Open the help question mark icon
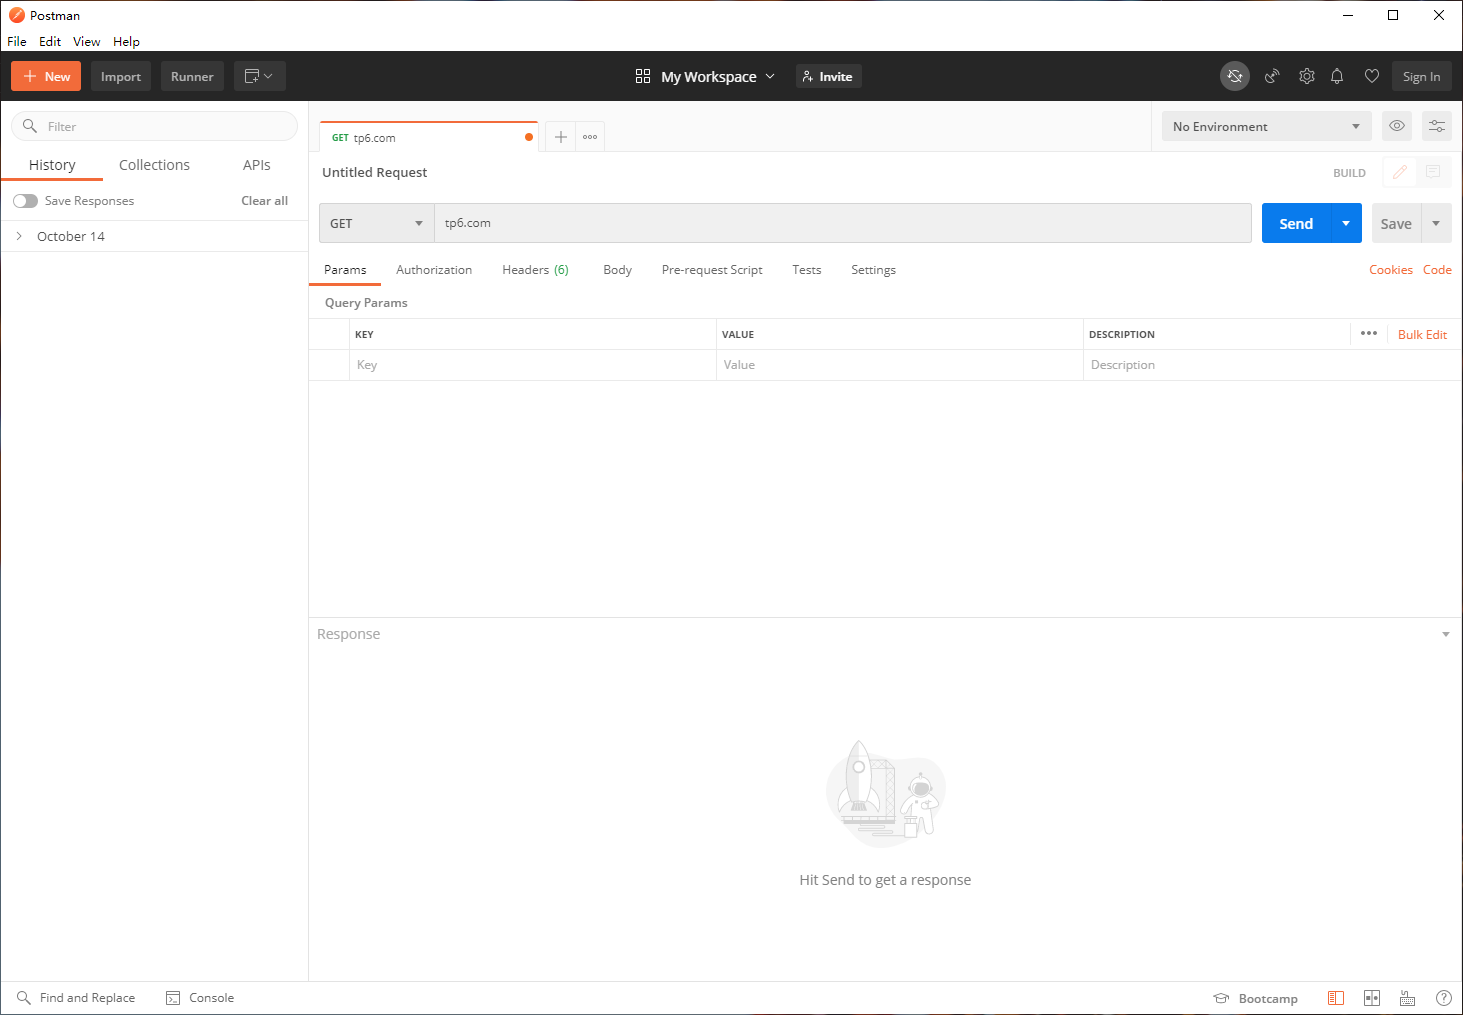This screenshot has width=1463, height=1015. 1444,998
